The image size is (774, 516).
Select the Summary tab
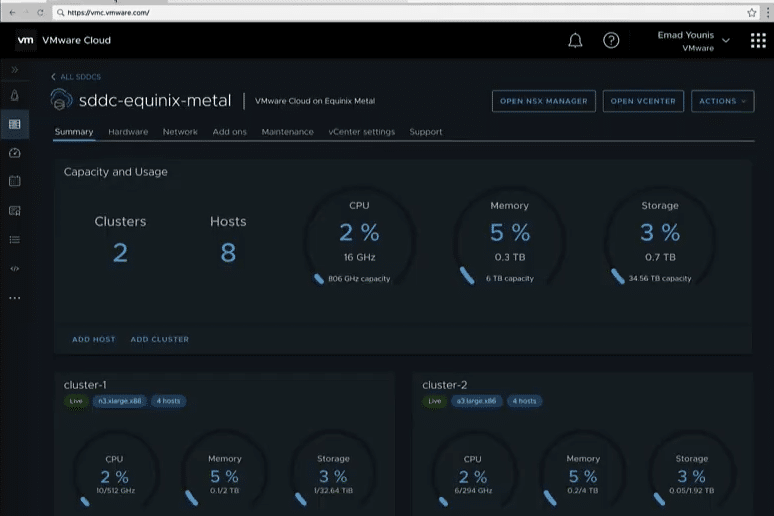(x=74, y=132)
